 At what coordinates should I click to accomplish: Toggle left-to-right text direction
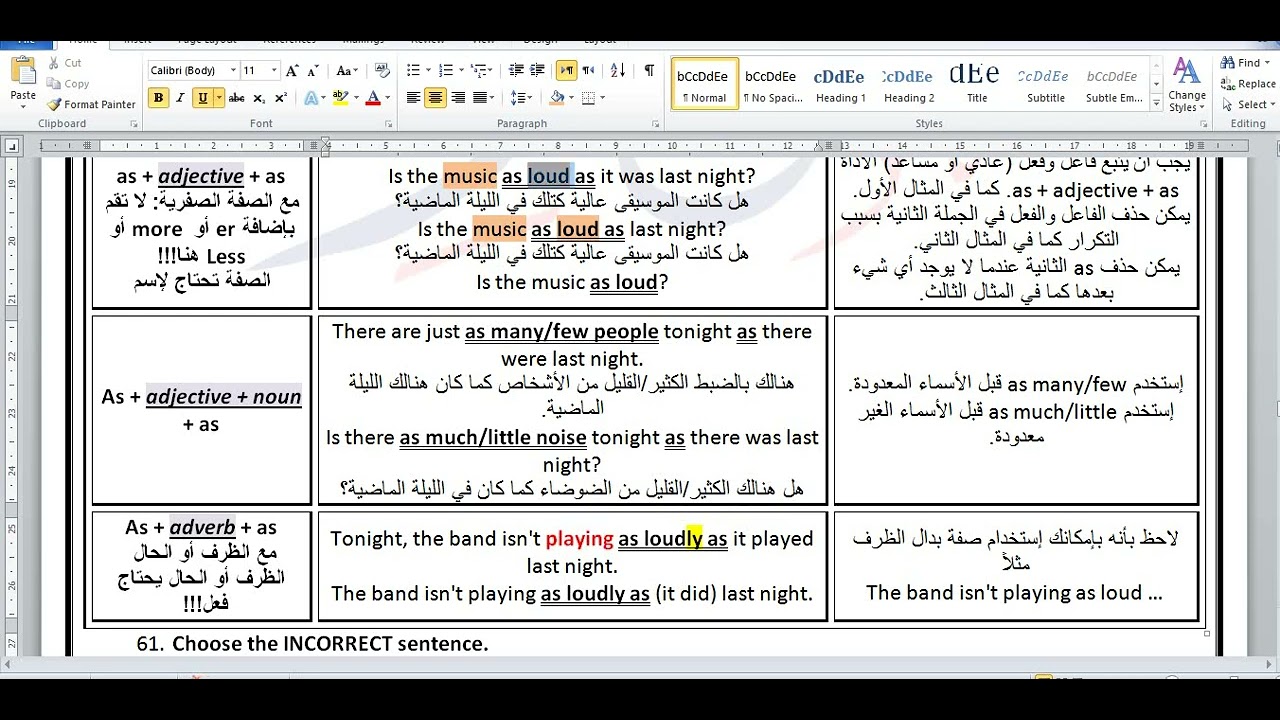[x=566, y=71]
